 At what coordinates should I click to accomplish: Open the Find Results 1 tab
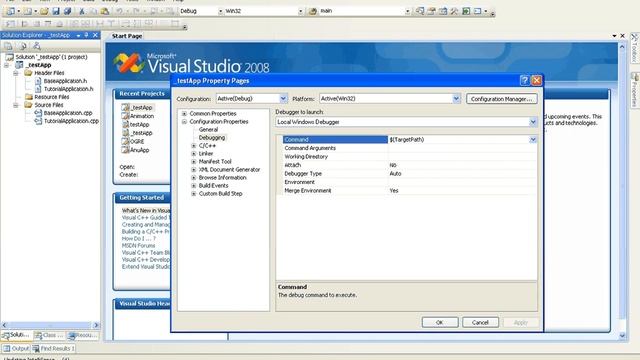[54, 349]
